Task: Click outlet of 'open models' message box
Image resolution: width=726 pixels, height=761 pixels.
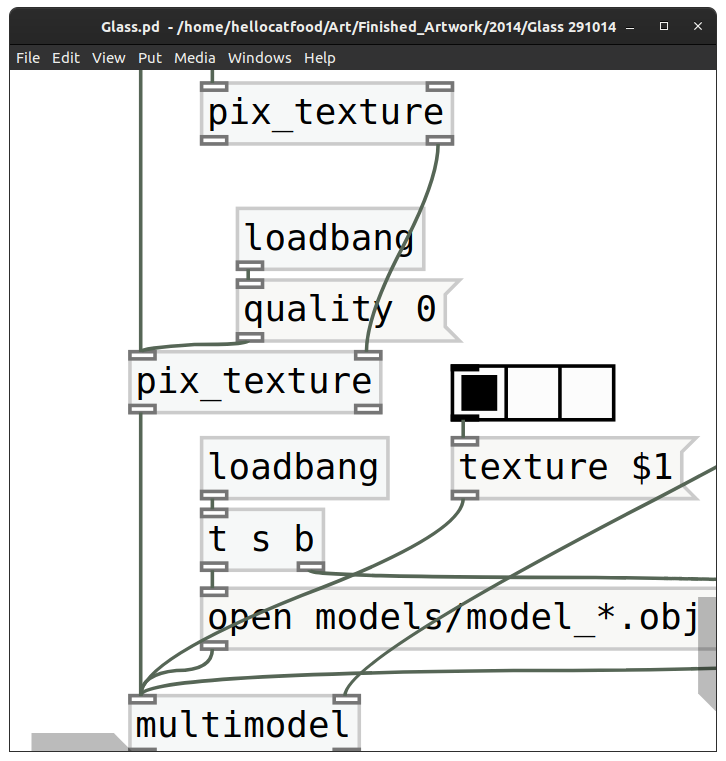Action: (214, 645)
